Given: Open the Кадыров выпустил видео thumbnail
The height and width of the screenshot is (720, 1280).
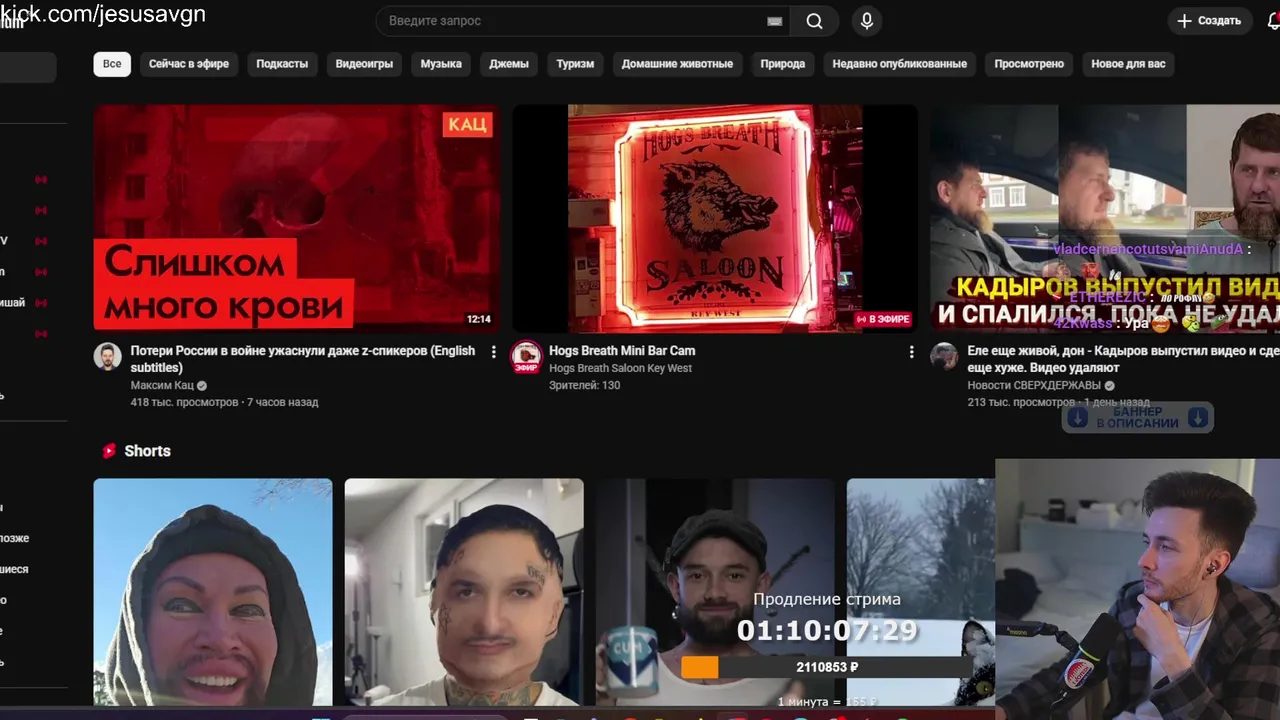Looking at the screenshot, I should click(x=1105, y=218).
